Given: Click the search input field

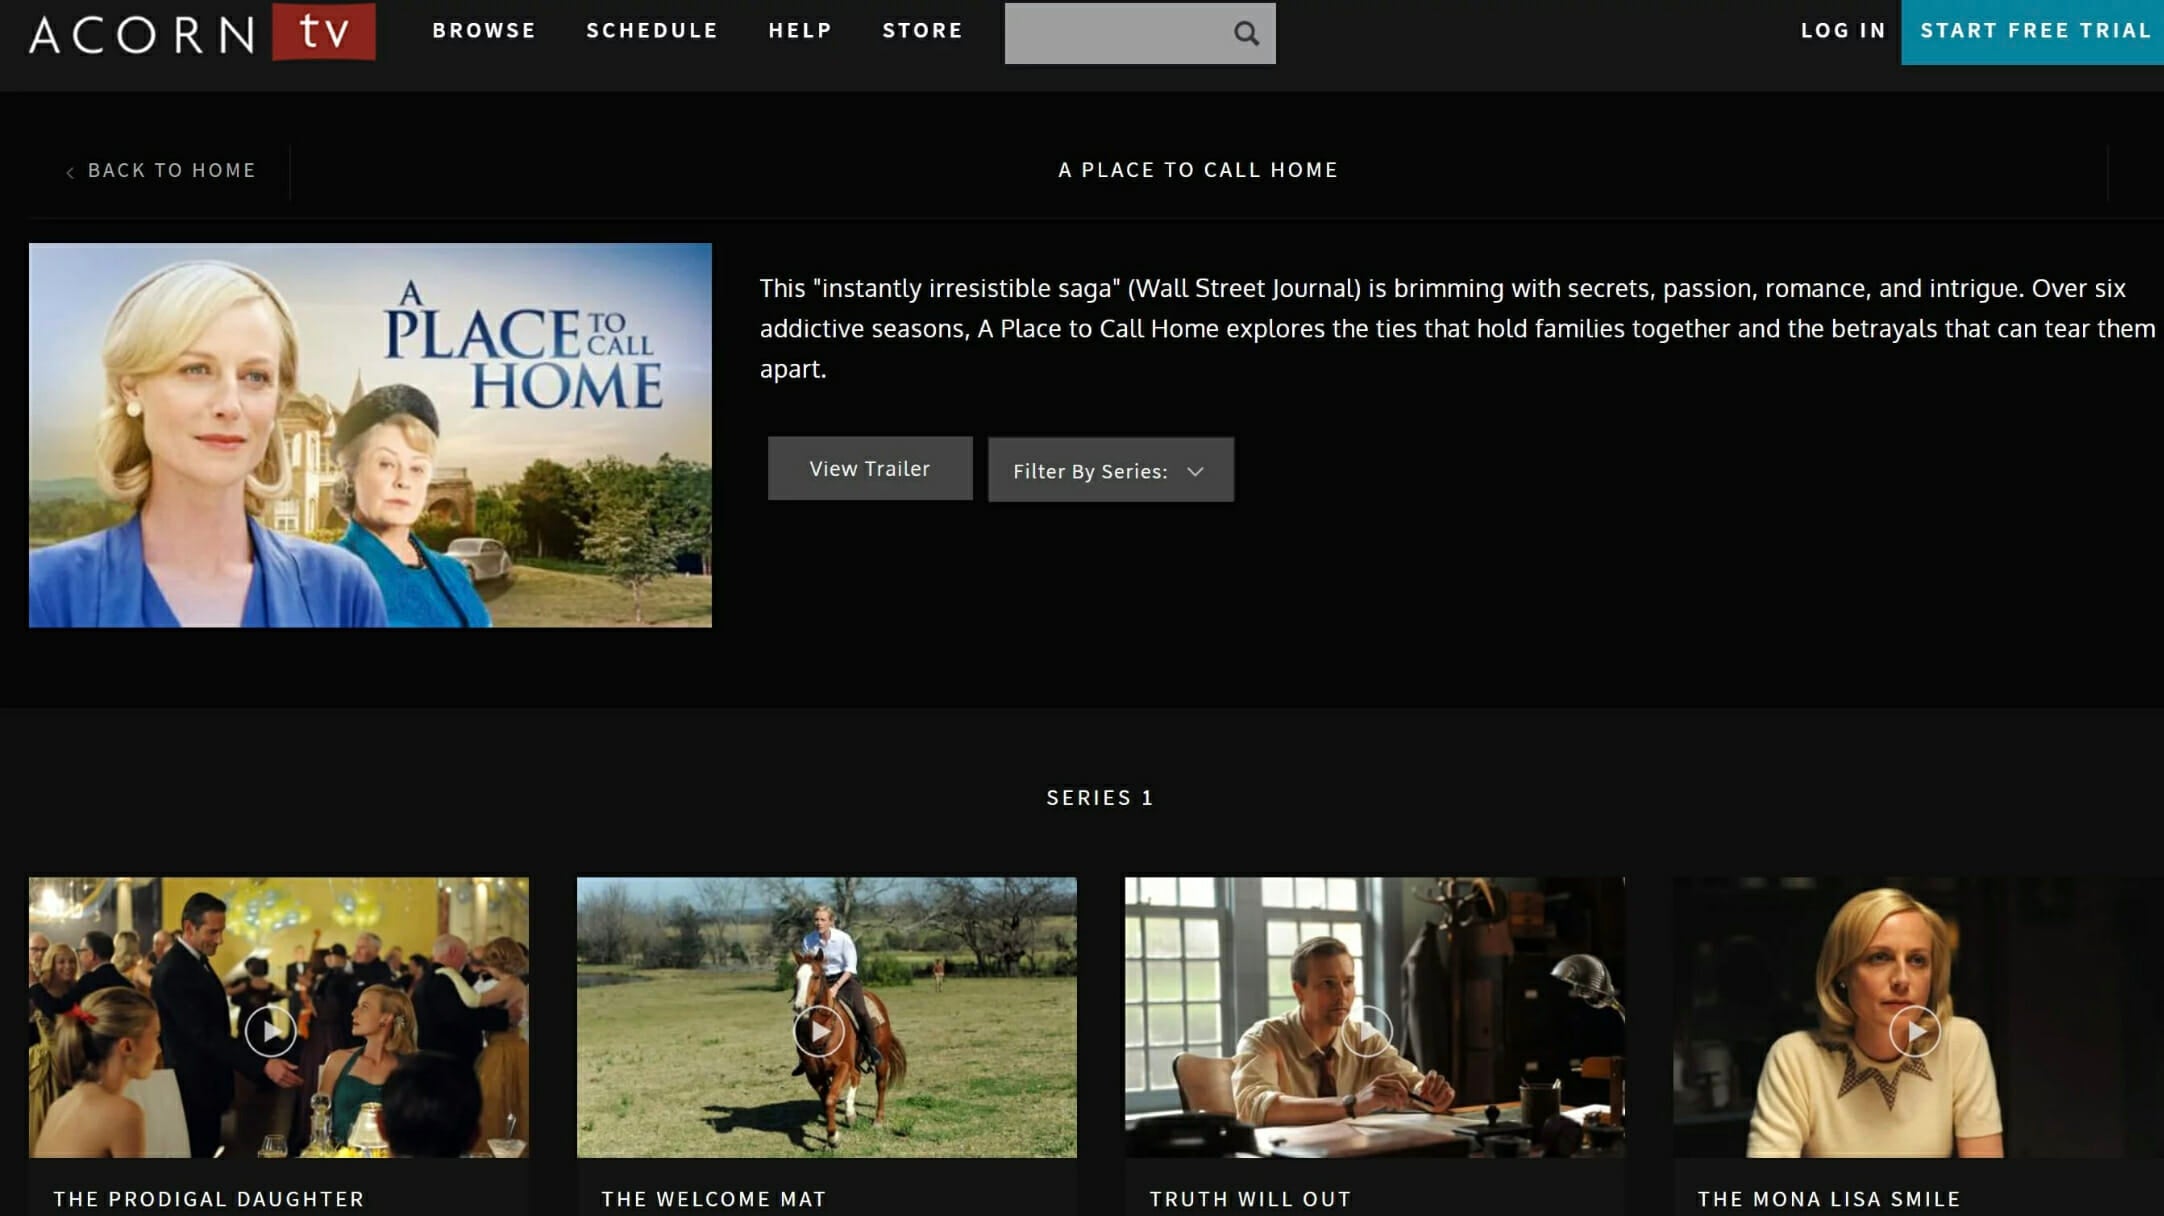Looking at the screenshot, I should [x=1140, y=33].
